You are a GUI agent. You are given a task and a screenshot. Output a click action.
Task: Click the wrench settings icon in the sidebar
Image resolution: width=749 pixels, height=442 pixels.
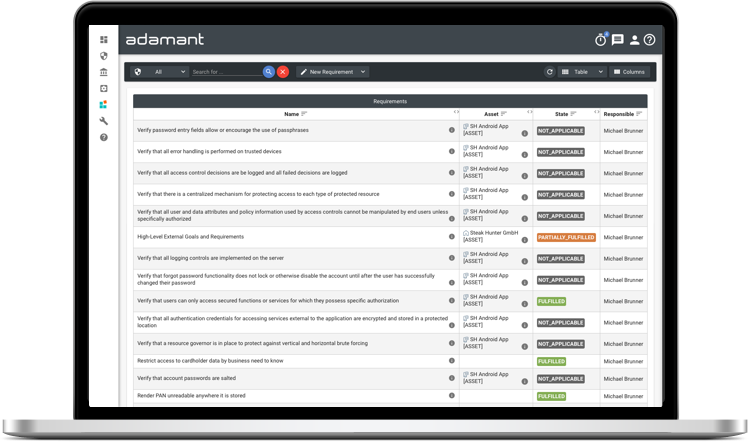104,120
